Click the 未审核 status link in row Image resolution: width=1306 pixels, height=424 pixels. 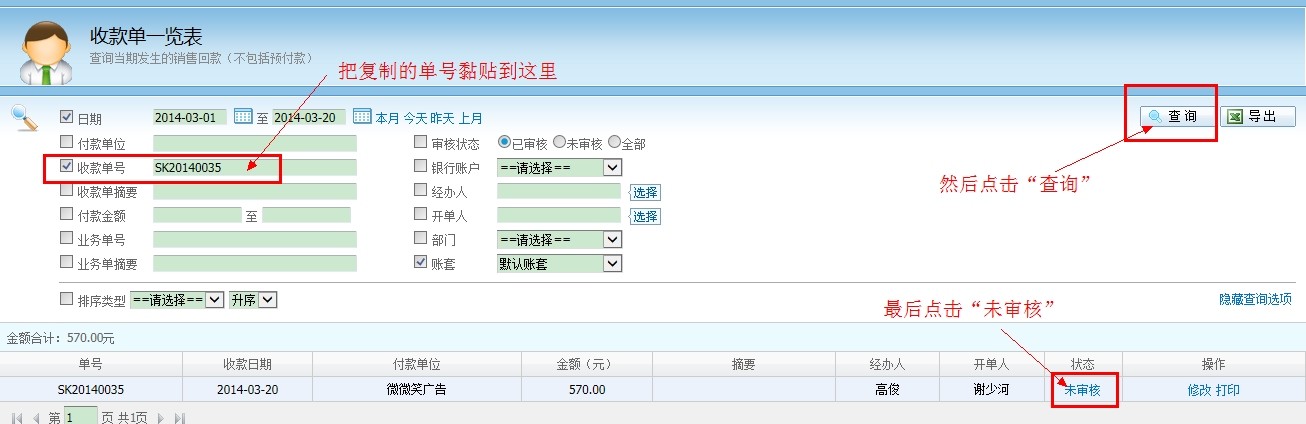[1082, 390]
